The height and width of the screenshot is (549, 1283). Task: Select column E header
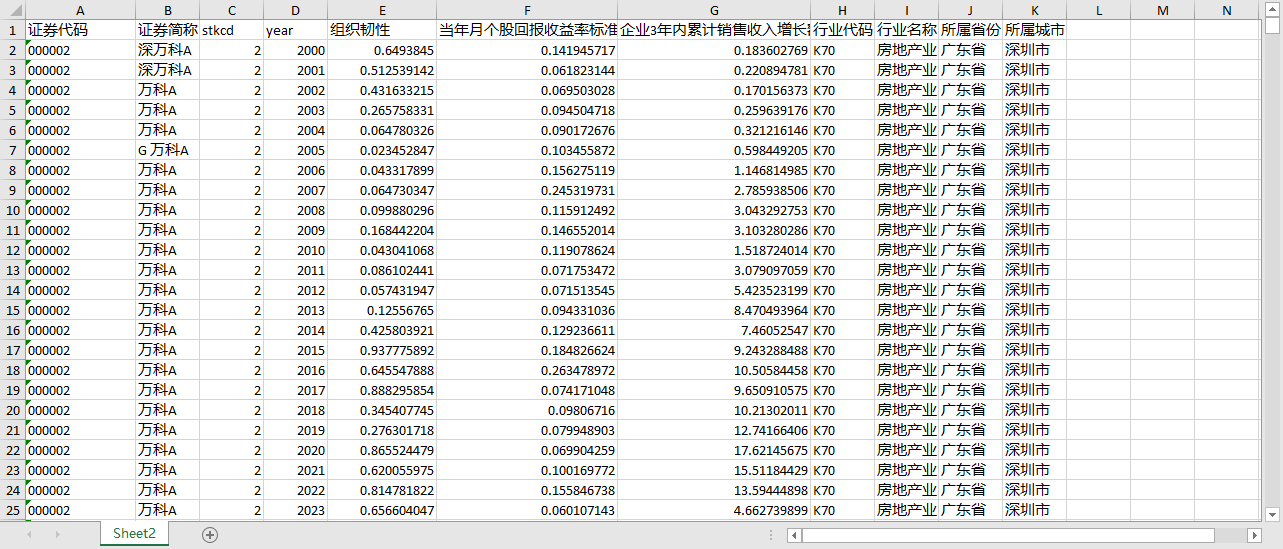pos(382,10)
